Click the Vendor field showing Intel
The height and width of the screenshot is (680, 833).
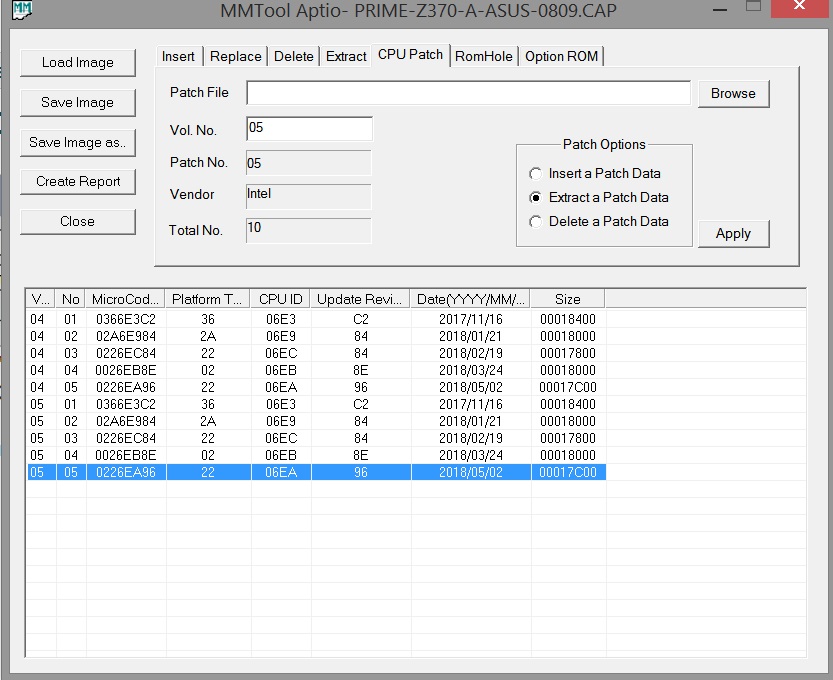click(x=309, y=197)
